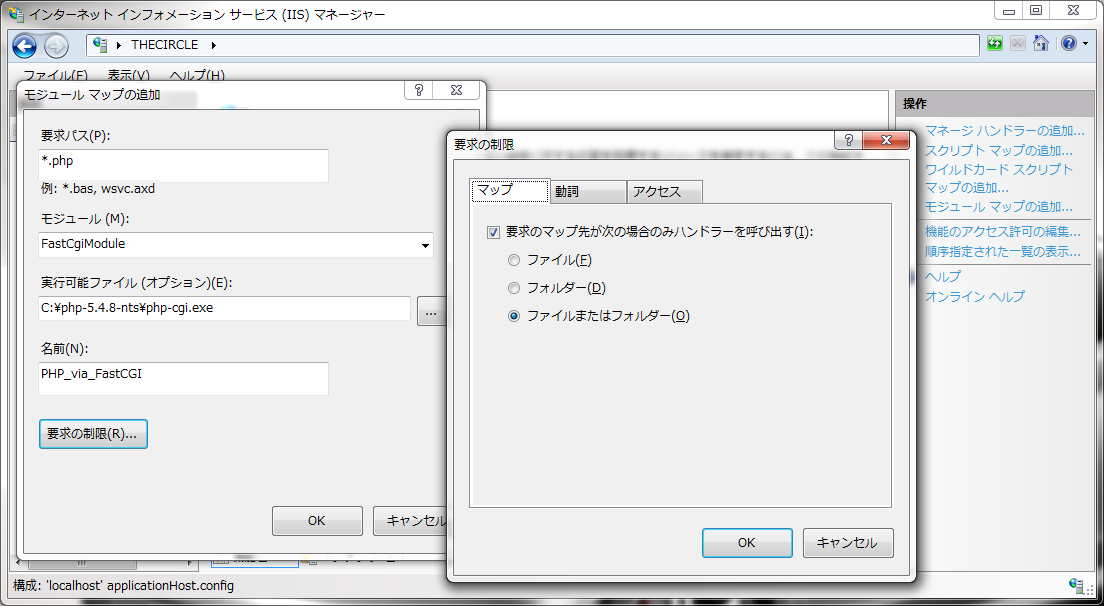
Task: Click help button on 要求の制限 dialog title
Action: (846, 141)
